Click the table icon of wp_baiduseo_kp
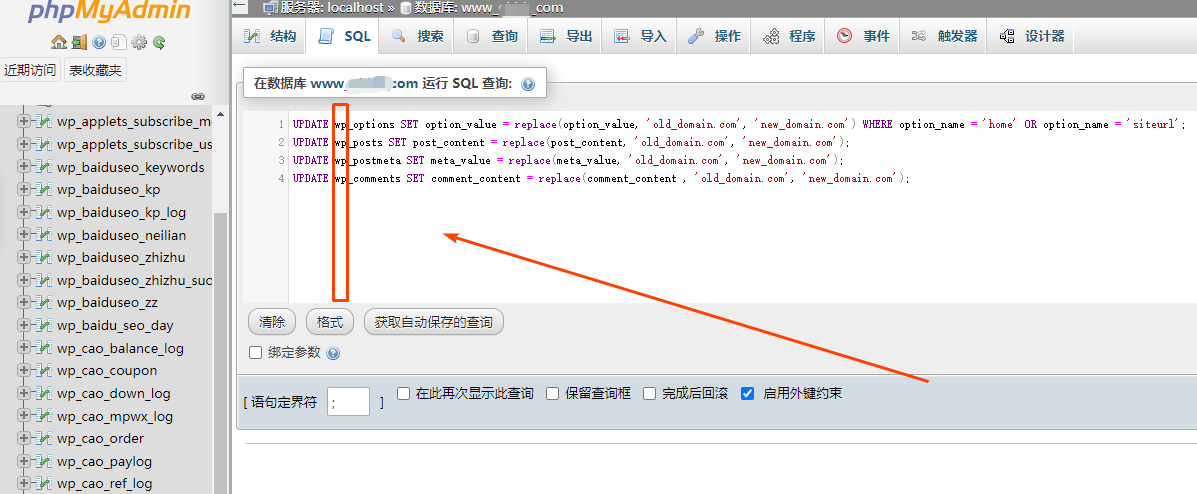The image size is (1197, 494). 44,189
